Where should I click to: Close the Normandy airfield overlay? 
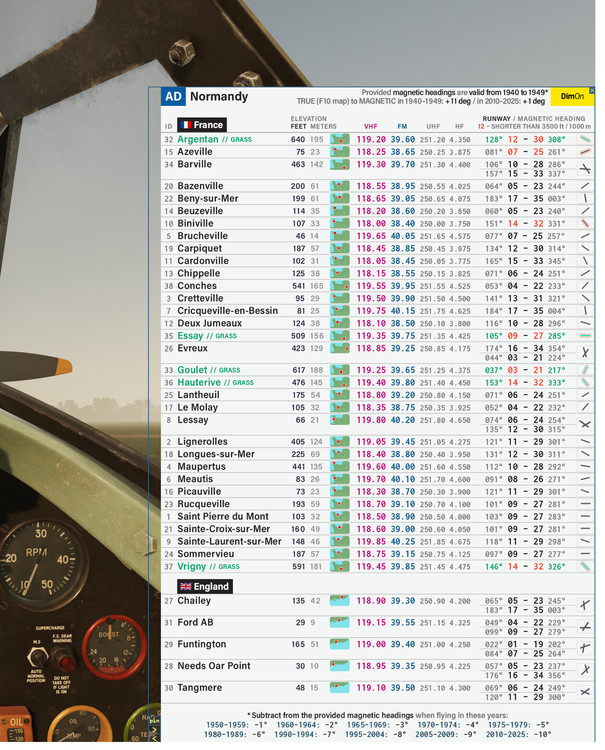pyautogui.click(x=592, y=90)
